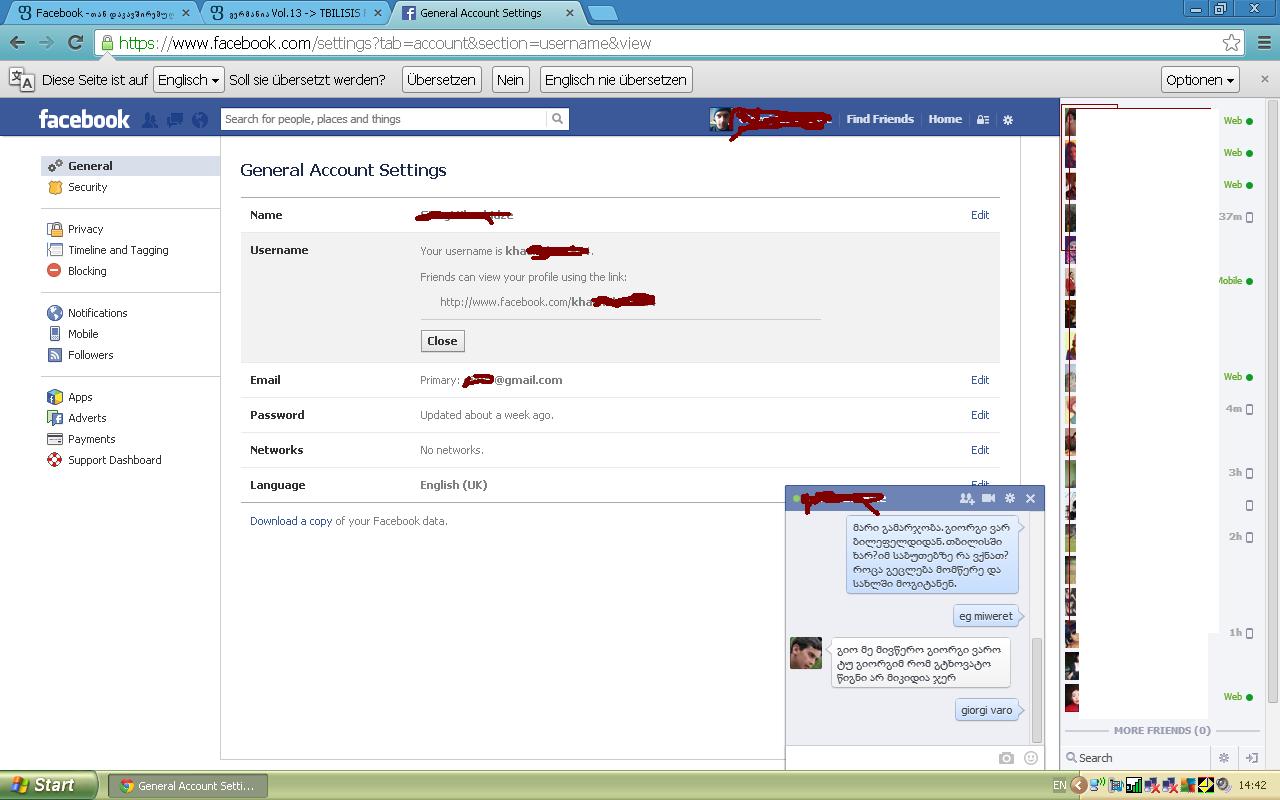
Task: Open the messages icon in header
Action: pyautogui.click(x=175, y=120)
